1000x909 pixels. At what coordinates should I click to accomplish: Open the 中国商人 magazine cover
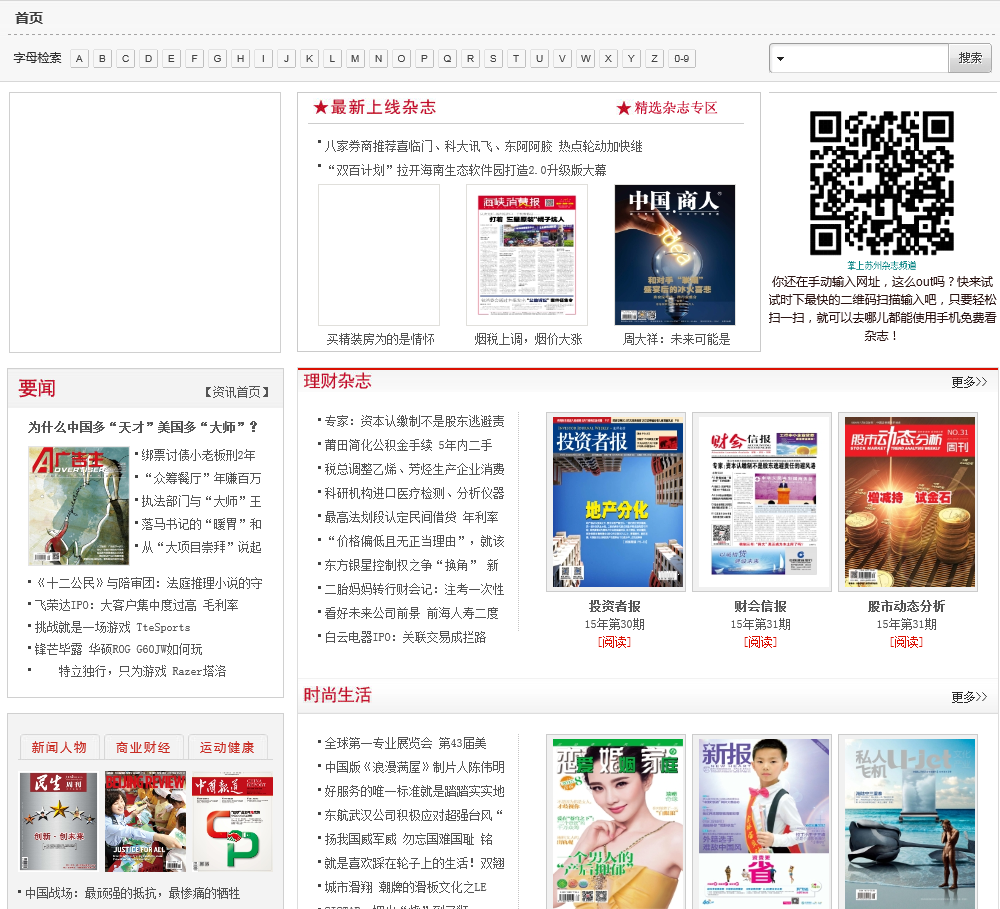[674, 255]
